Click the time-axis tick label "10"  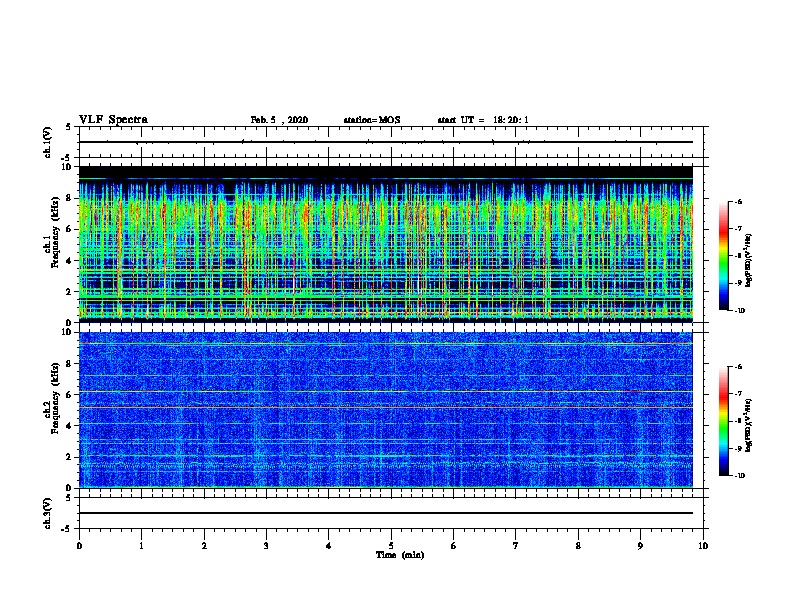point(703,546)
